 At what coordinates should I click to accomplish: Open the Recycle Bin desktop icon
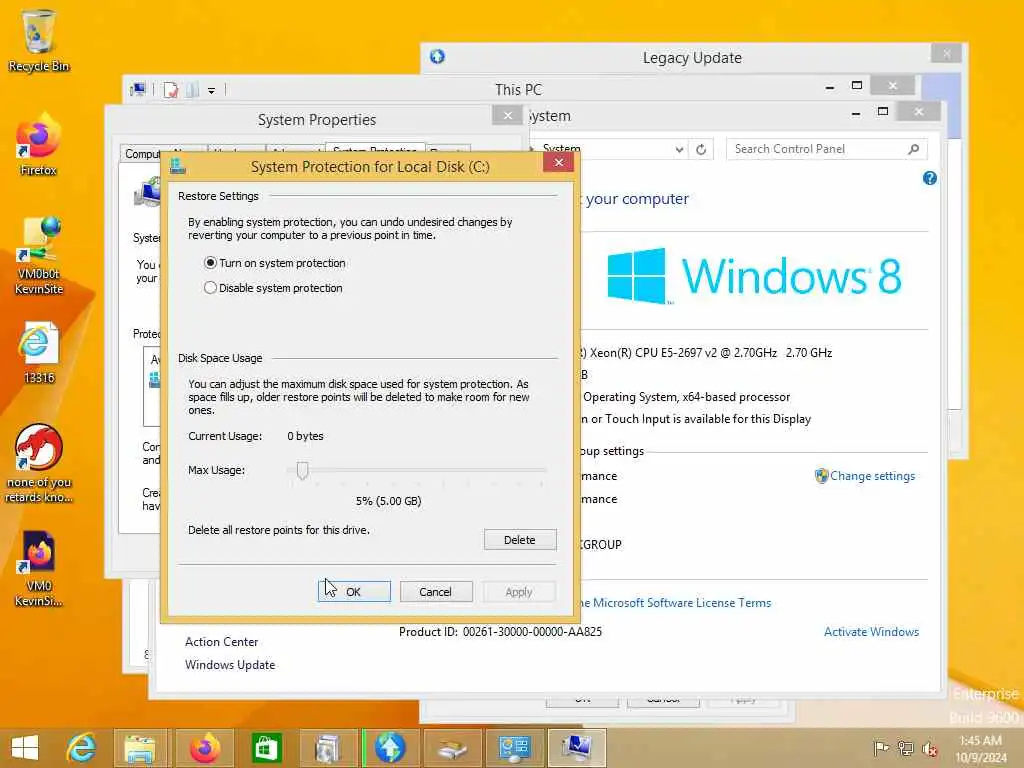coord(39,40)
